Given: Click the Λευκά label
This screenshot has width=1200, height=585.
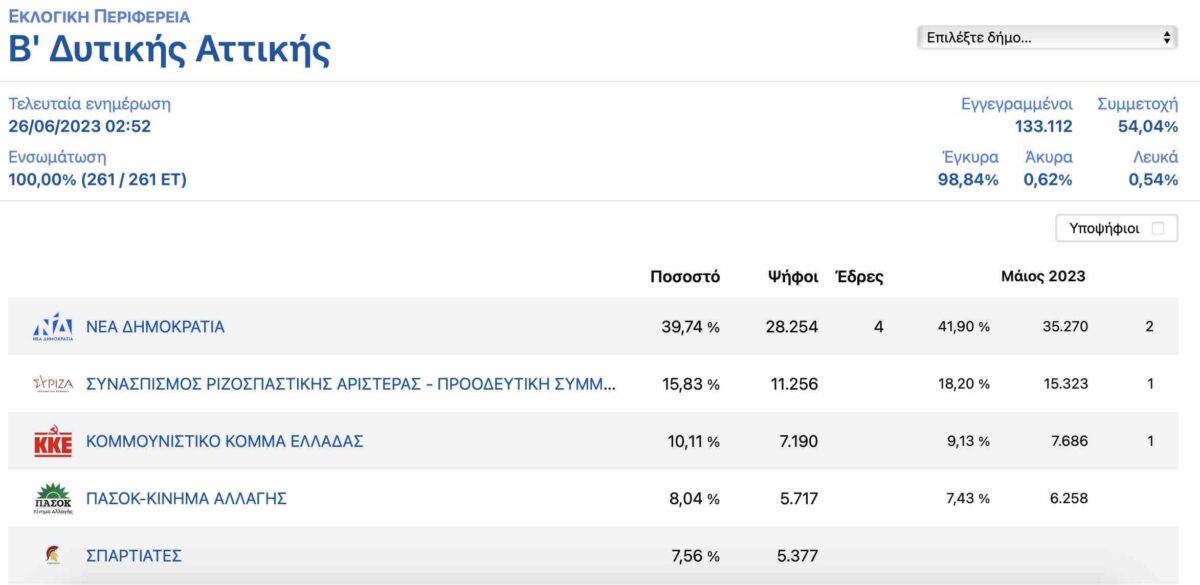Looking at the screenshot, I should [1155, 157].
